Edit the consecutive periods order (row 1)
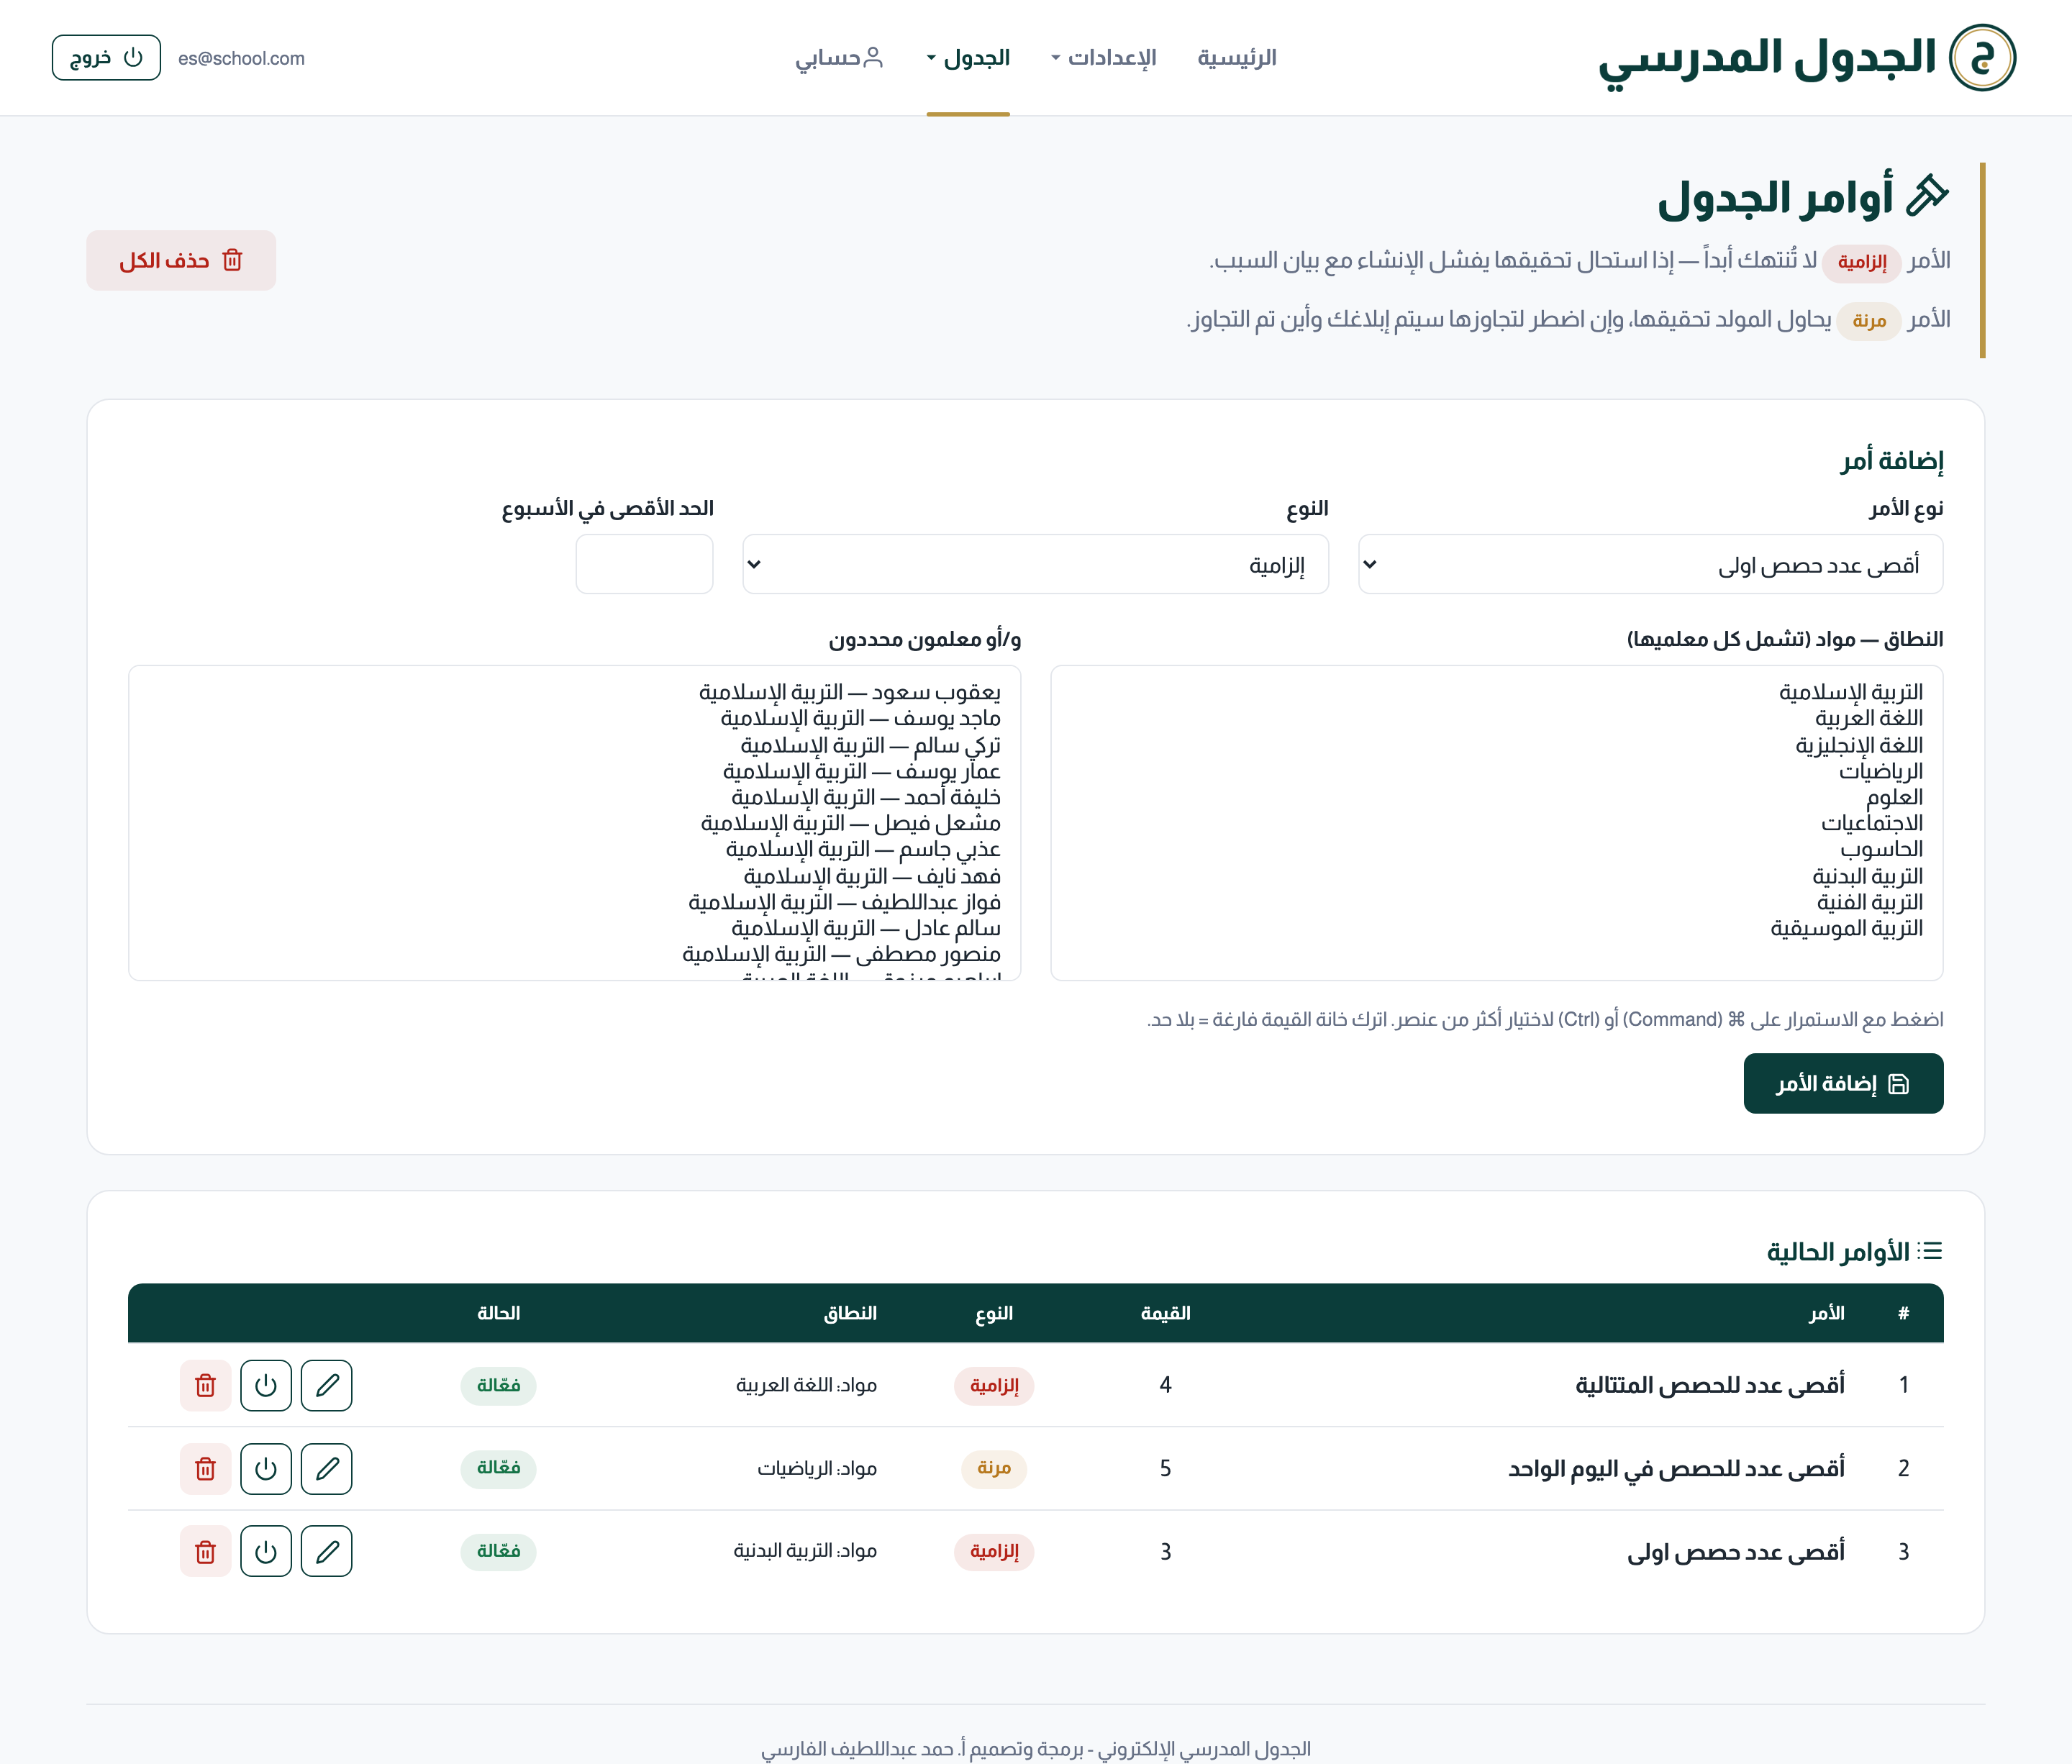Screen dimensions: 2072x1764 (x=326, y=1385)
